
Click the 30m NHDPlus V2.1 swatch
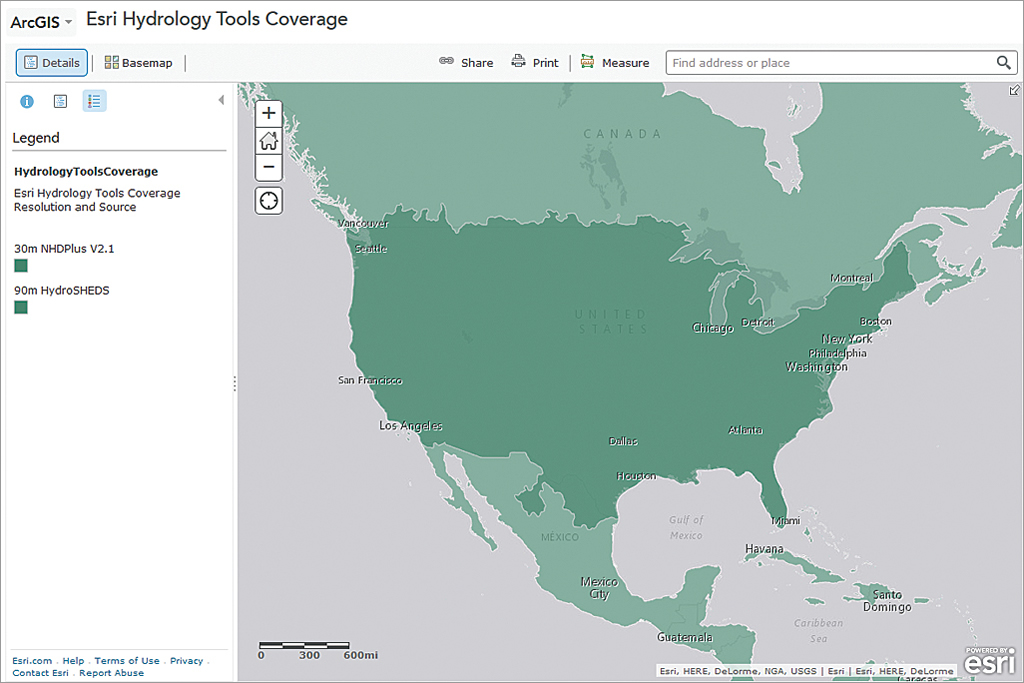tap(21, 265)
